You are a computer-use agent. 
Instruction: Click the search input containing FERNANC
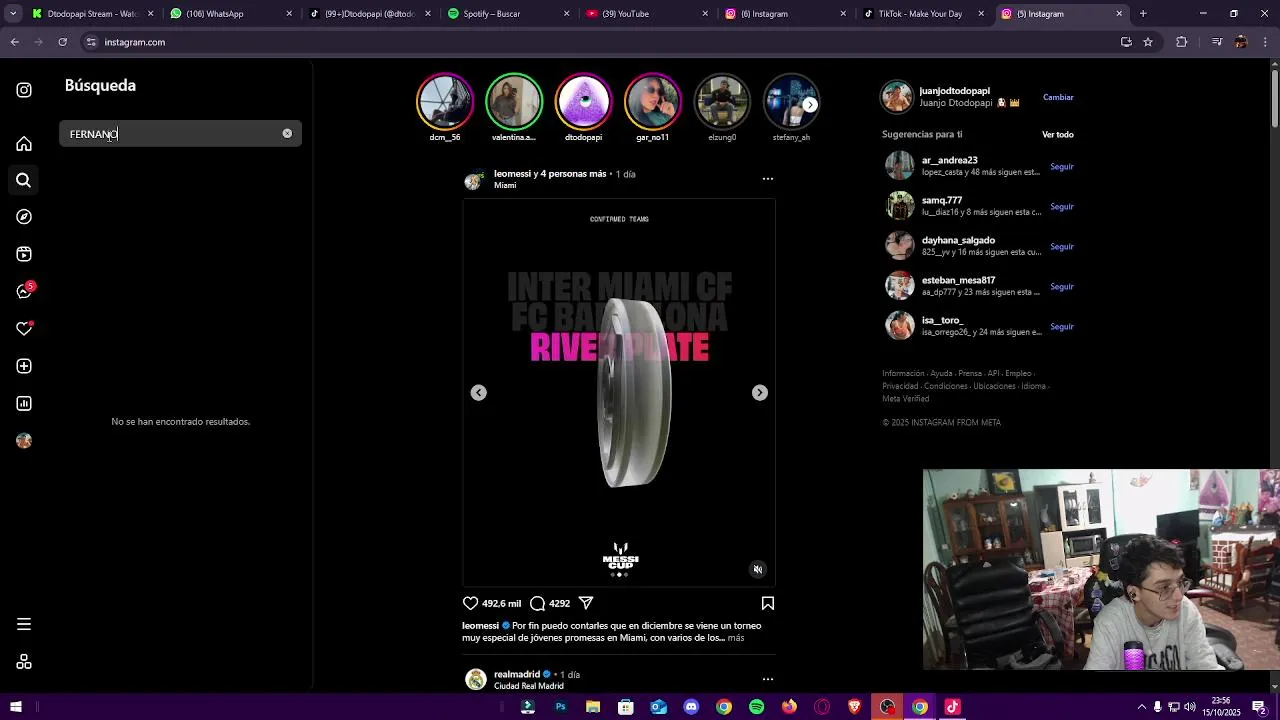coord(180,134)
